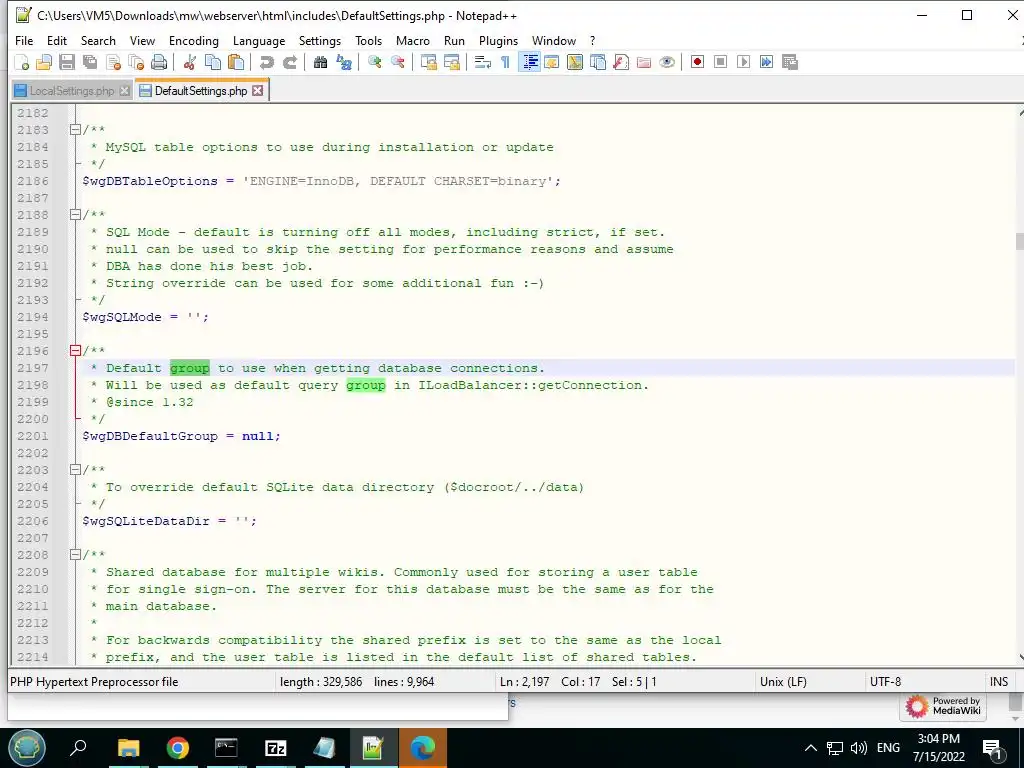Open the Document List icon
Screen dimensions: 1024x768
tap(598, 62)
